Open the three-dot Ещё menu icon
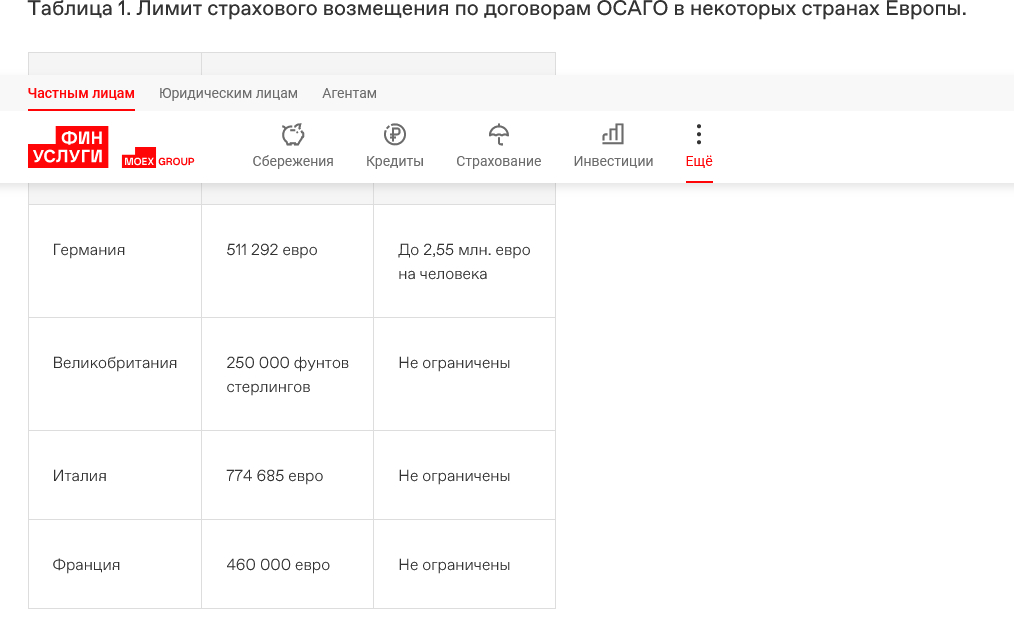This screenshot has height=634, width=1014. click(x=698, y=135)
